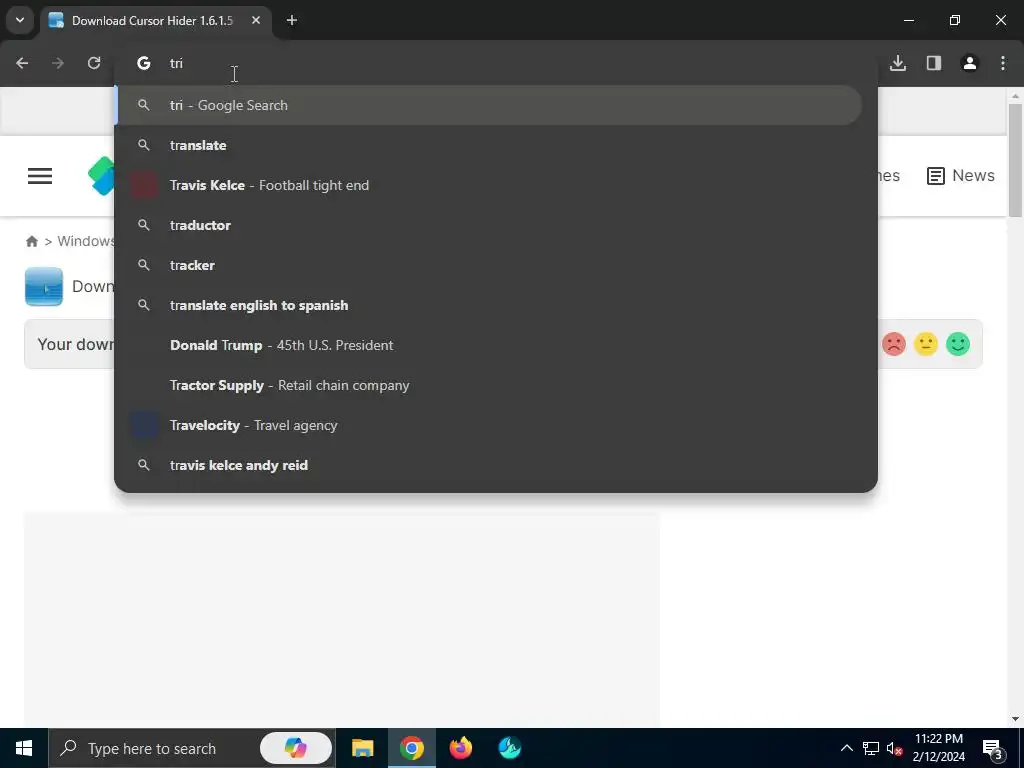Viewport: 1024px width, 768px height.
Task: Choose the Travelocity suggestion
Action: 488,425
